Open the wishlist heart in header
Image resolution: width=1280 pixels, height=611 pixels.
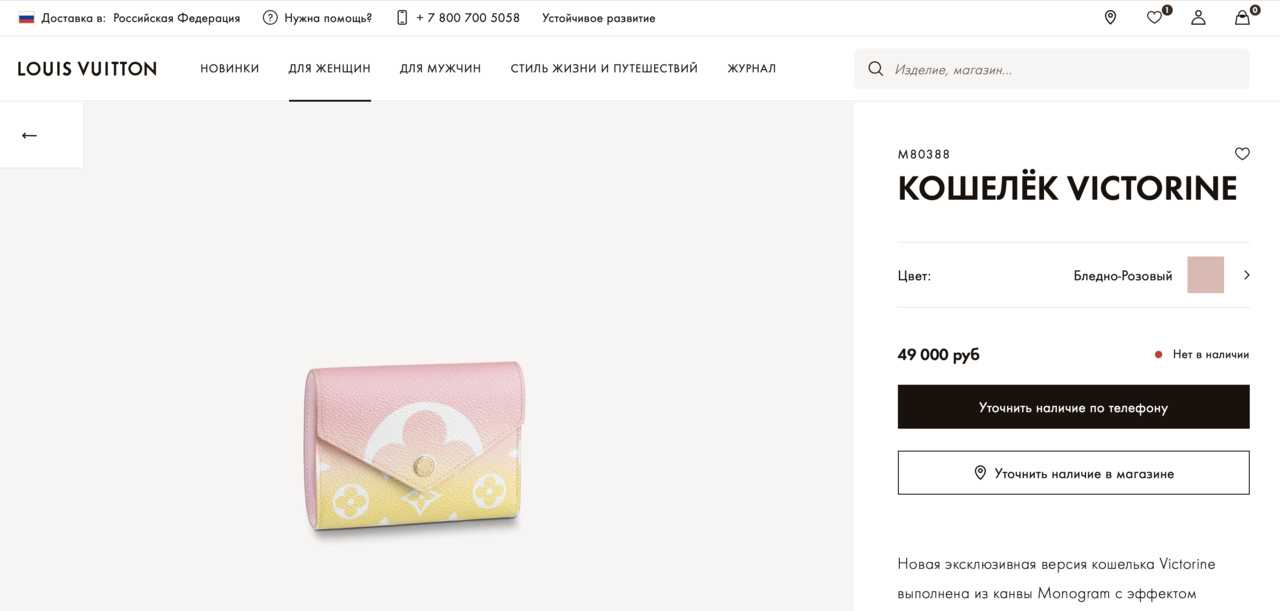1154,17
